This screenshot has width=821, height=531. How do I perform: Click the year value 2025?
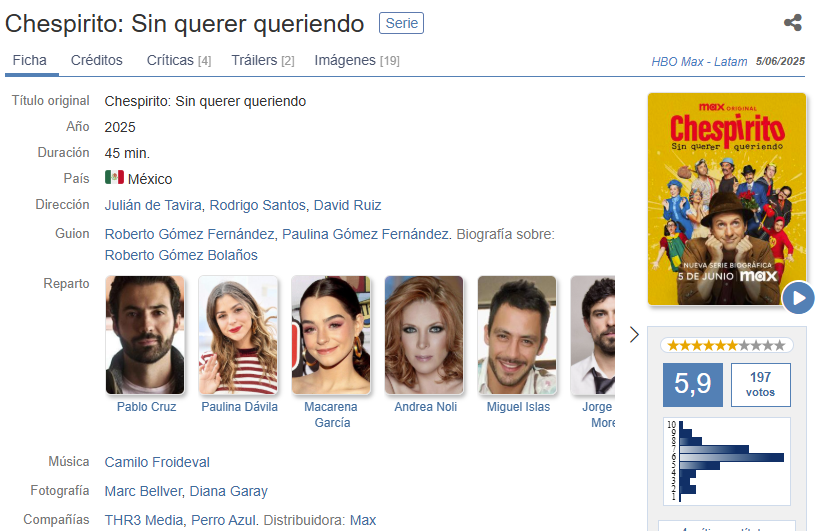click(120, 127)
